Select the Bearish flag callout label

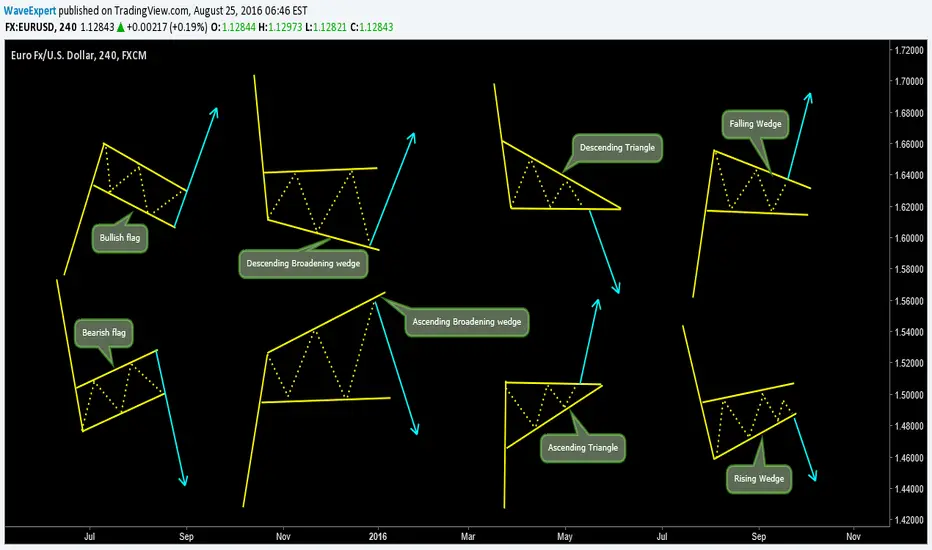coord(103,332)
